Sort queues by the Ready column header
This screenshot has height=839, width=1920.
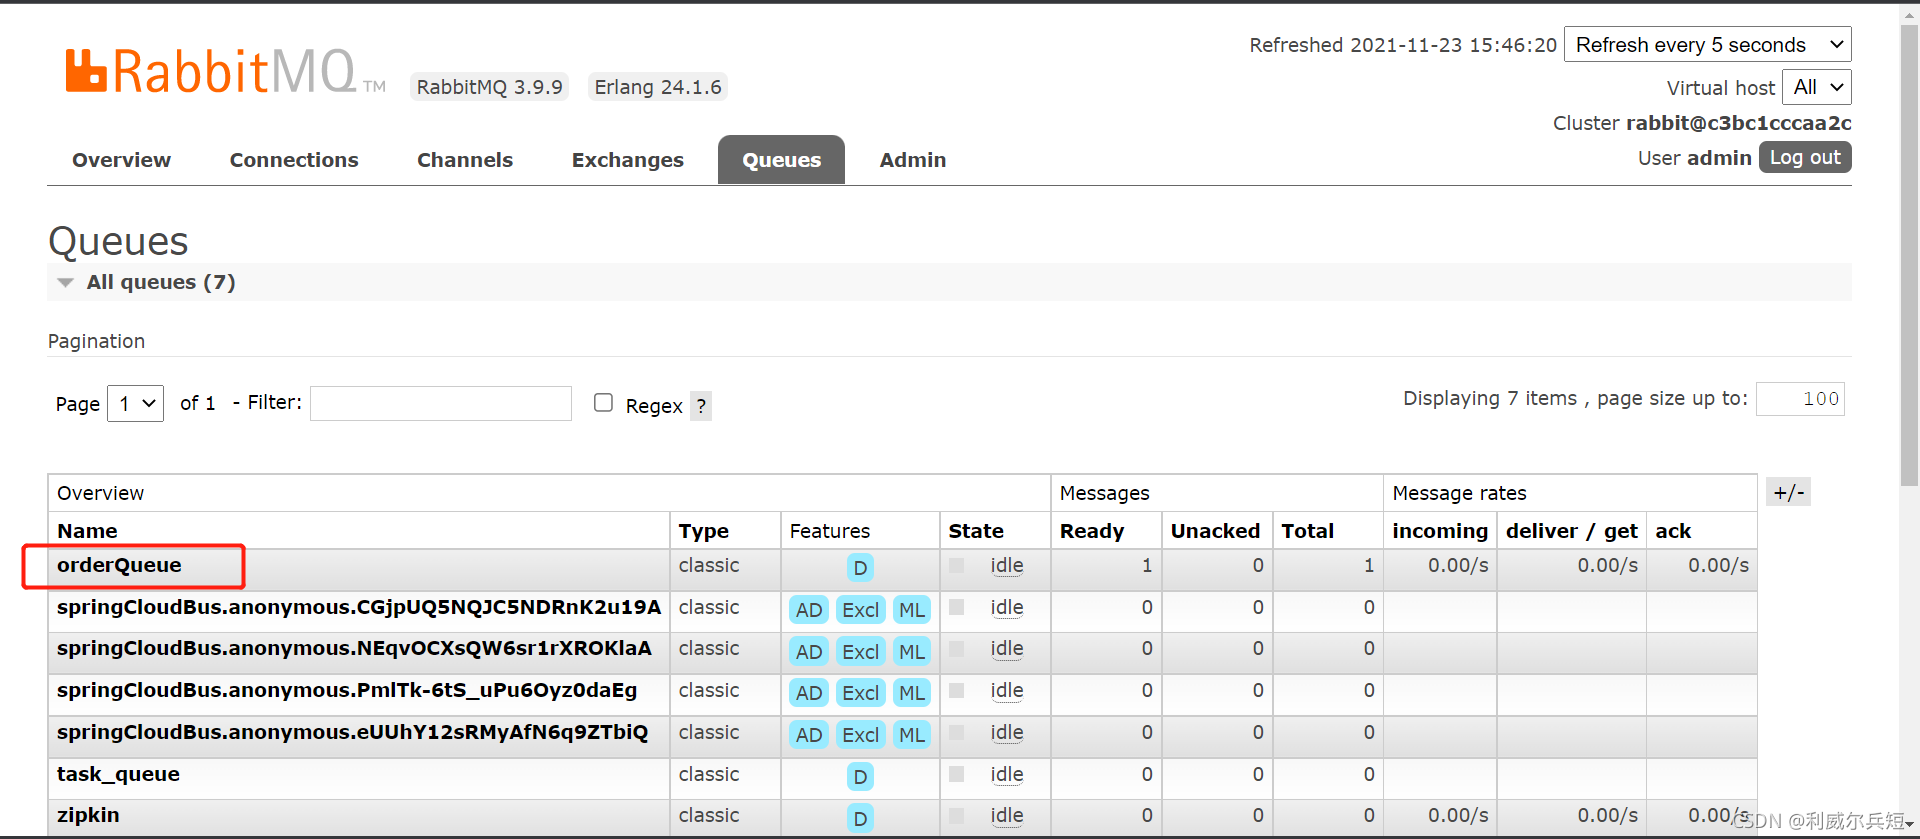(x=1092, y=531)
